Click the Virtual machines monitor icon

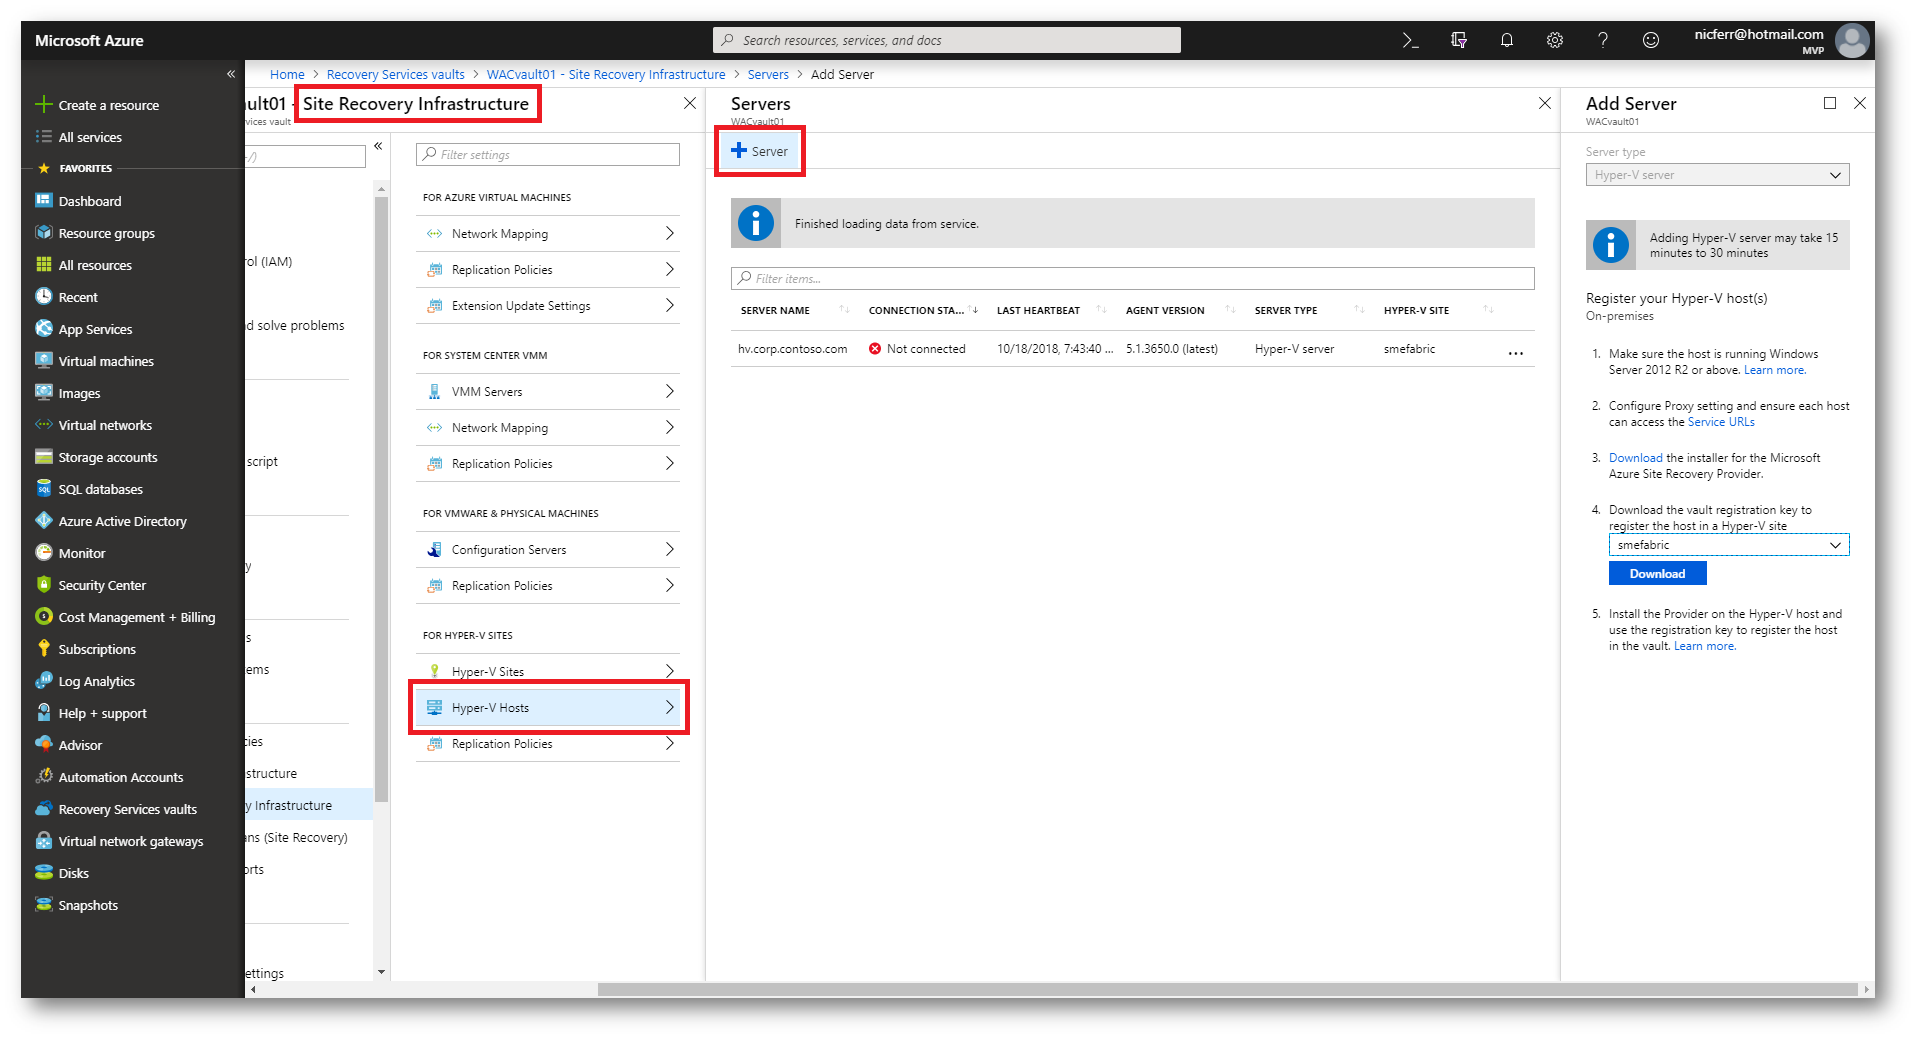coord(44,361)
